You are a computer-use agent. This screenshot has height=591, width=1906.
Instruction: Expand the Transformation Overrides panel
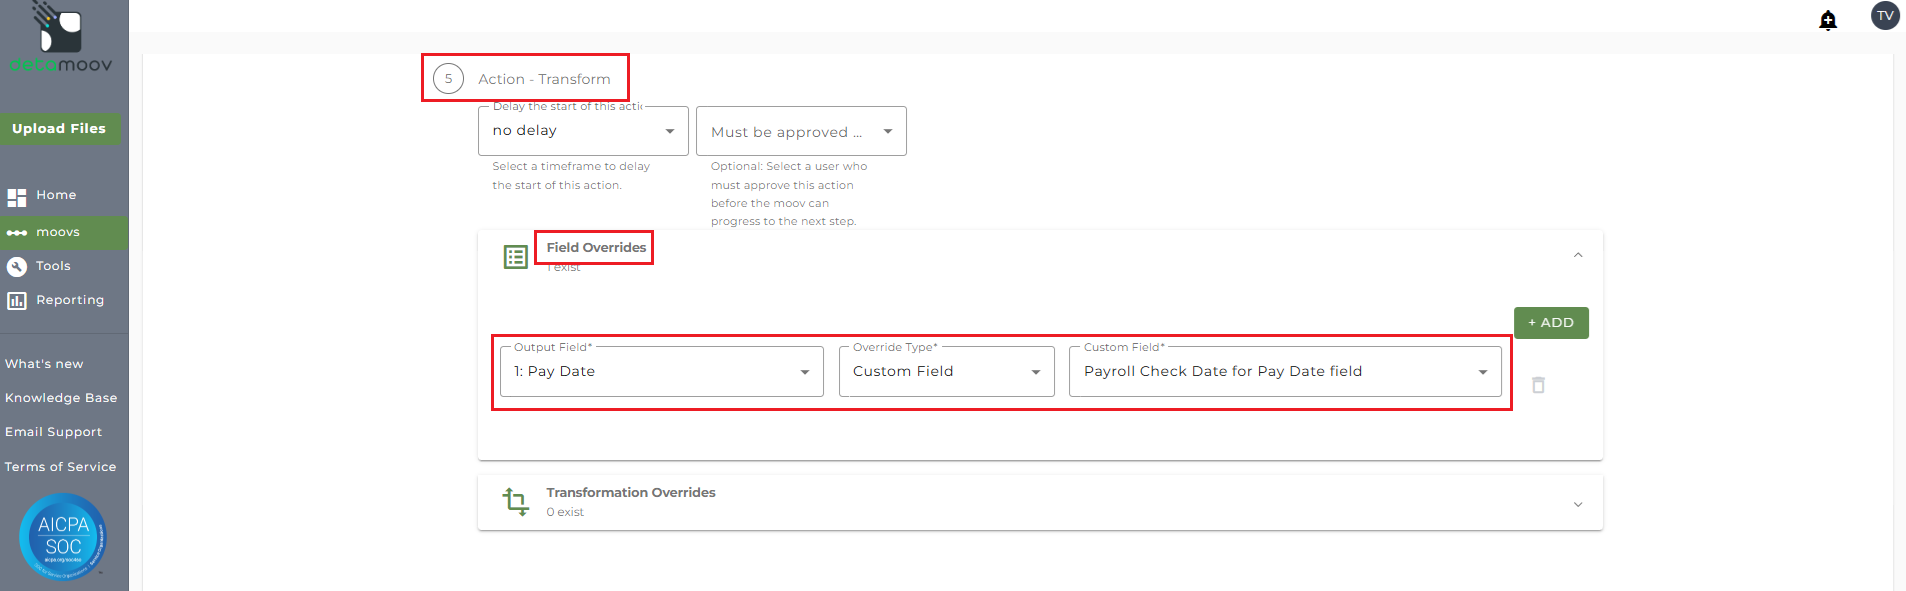click(x=1578, y=504)
